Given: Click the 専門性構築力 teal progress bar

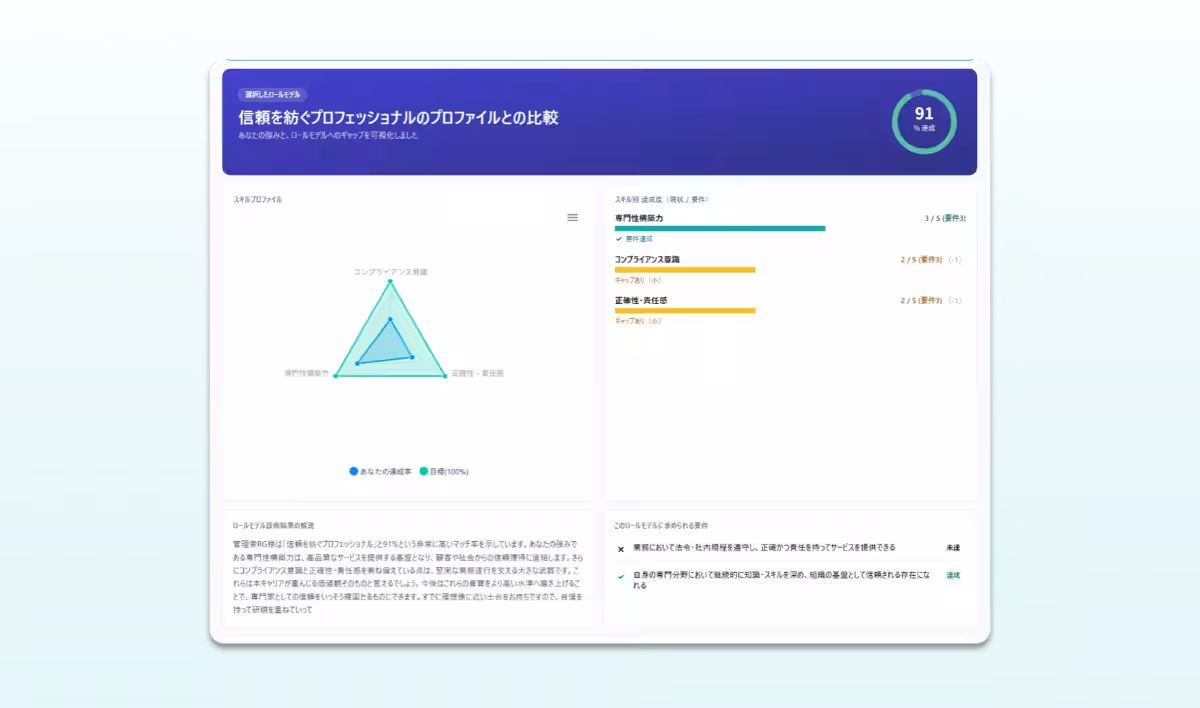Looking at the screenshot, I should 720,229.
